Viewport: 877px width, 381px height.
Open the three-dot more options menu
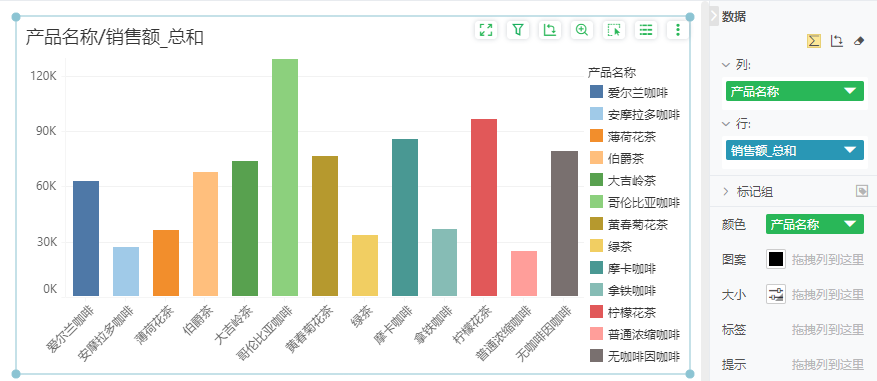[x=678, y=30]
